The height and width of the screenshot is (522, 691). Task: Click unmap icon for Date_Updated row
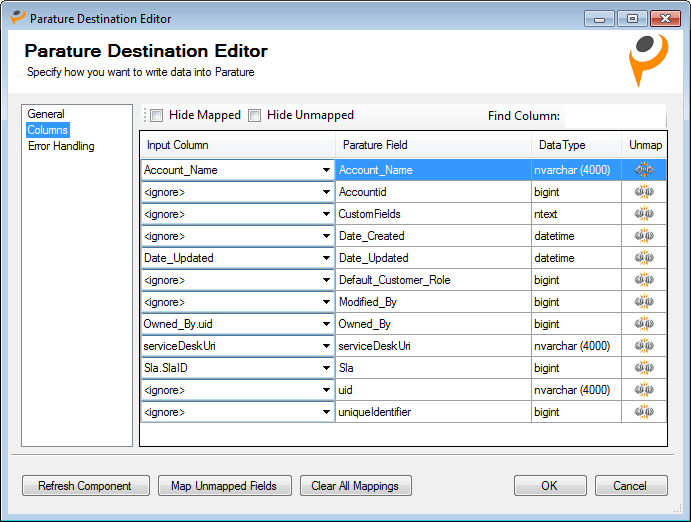pos(644,258)
